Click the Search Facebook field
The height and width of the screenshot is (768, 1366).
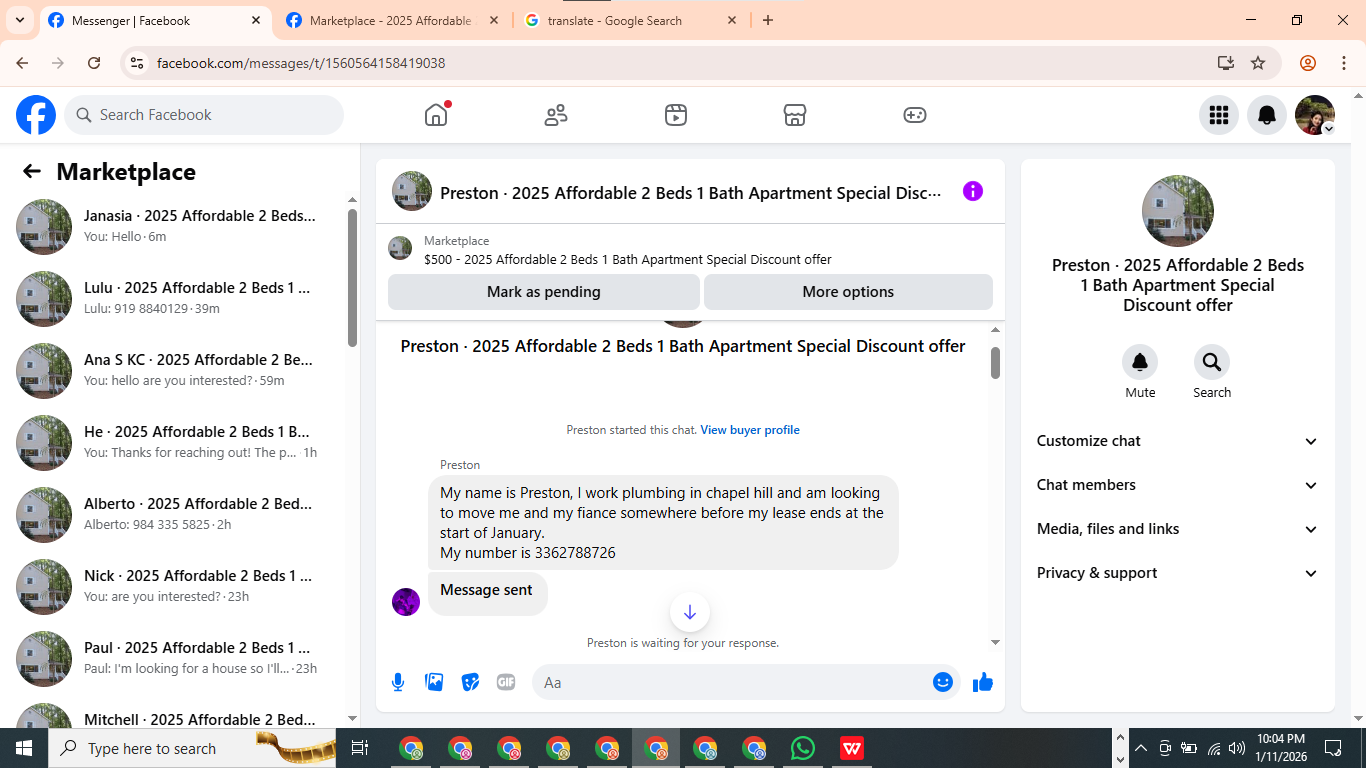coord(204,115)
